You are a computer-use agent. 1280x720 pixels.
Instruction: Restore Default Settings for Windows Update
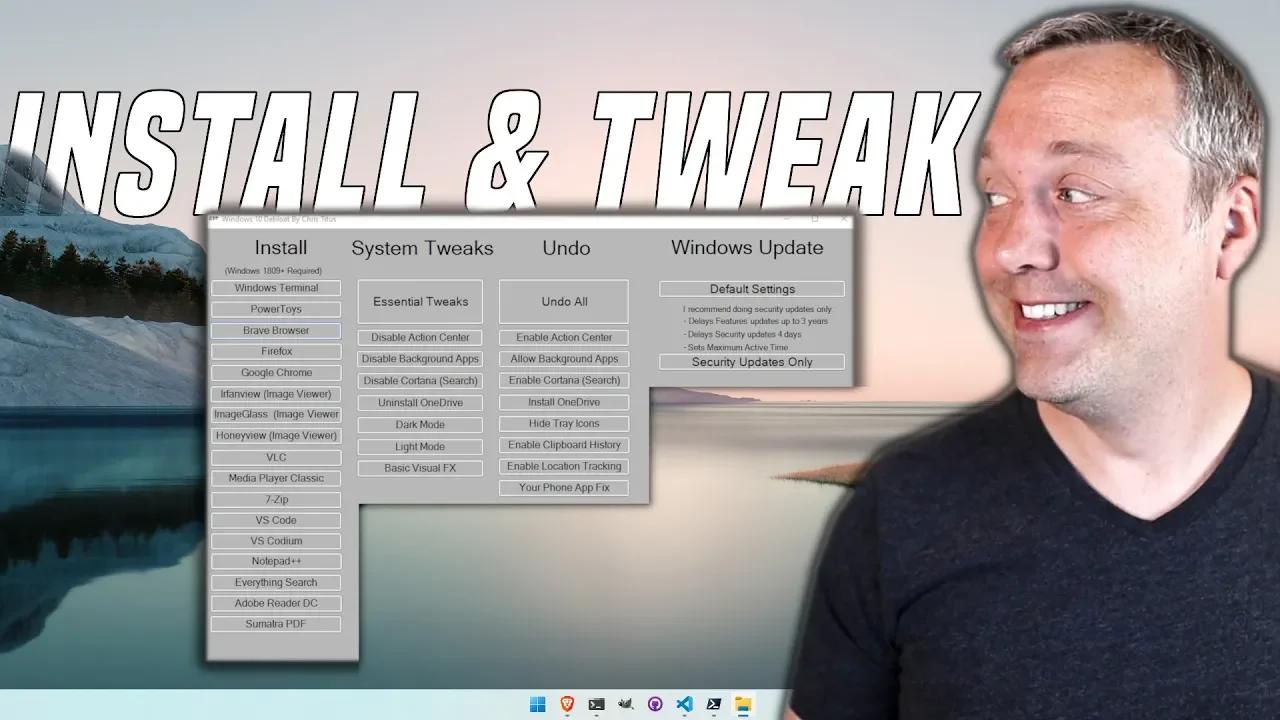751,288
